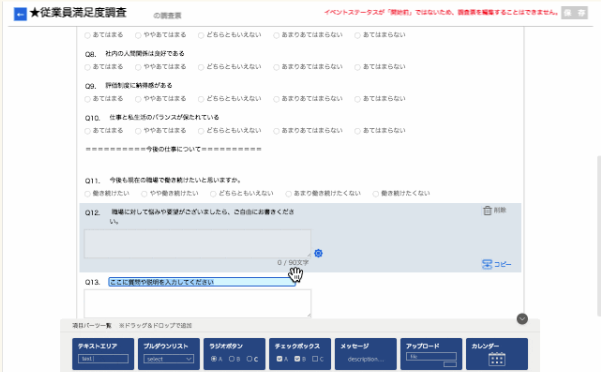
Task: Choose あてはまらない for Q10
Action: [357, 131]
